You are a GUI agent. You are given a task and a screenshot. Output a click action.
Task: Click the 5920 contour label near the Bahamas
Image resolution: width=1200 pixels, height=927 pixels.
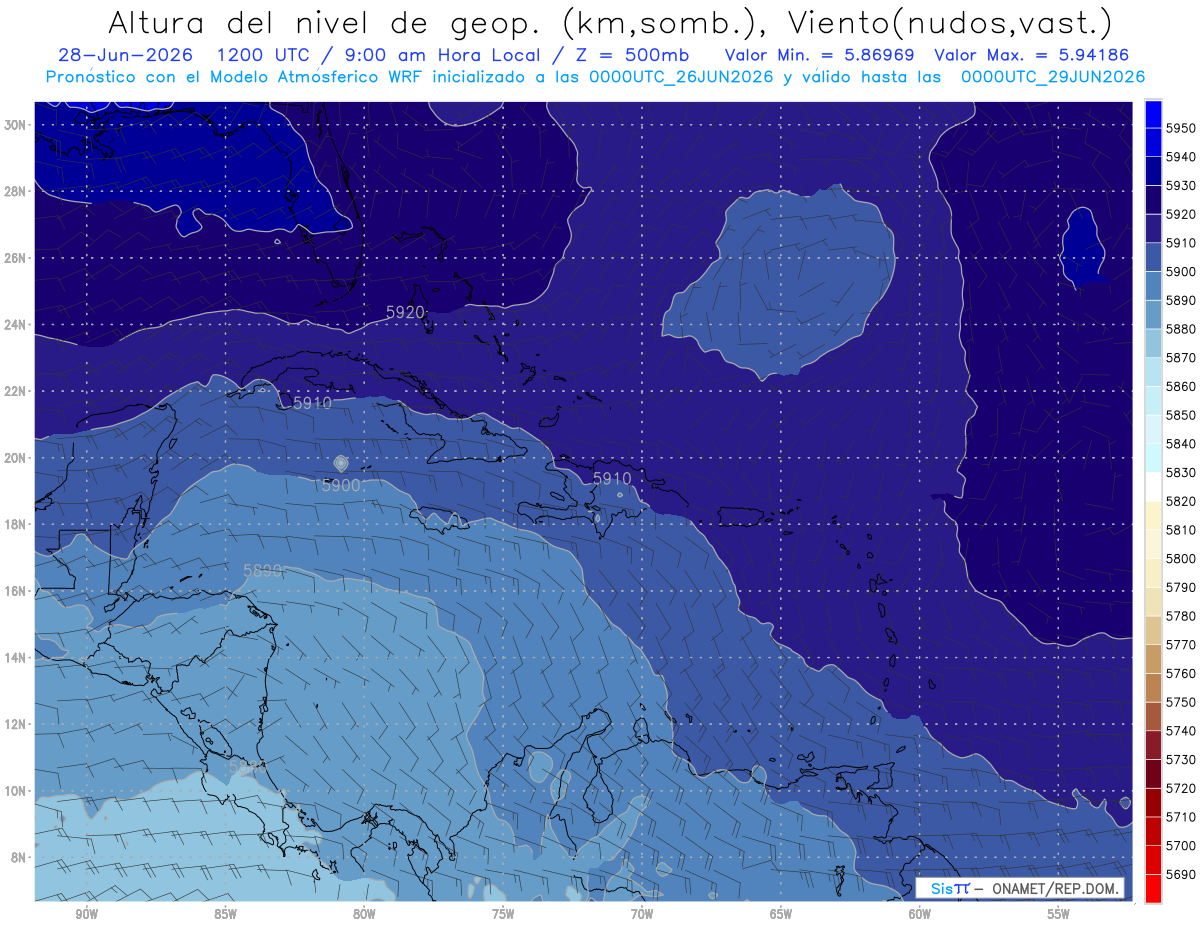(x=405, y=312)
